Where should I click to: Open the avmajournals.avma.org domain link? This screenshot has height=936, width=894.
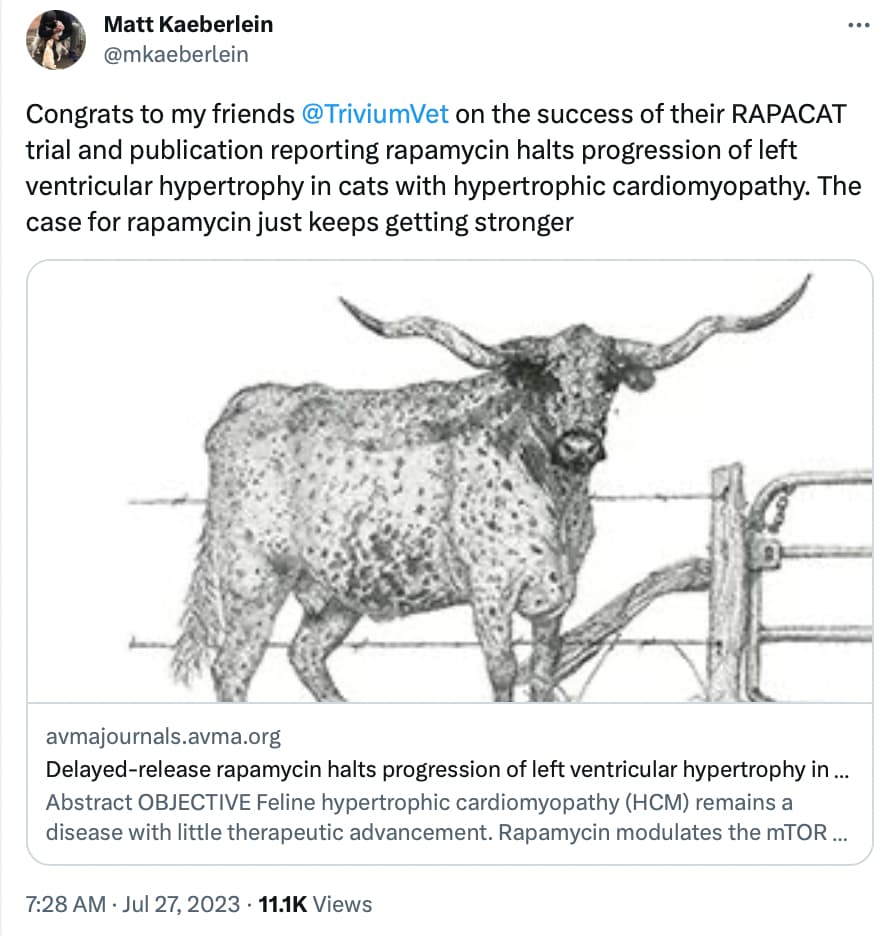[163, 737]
